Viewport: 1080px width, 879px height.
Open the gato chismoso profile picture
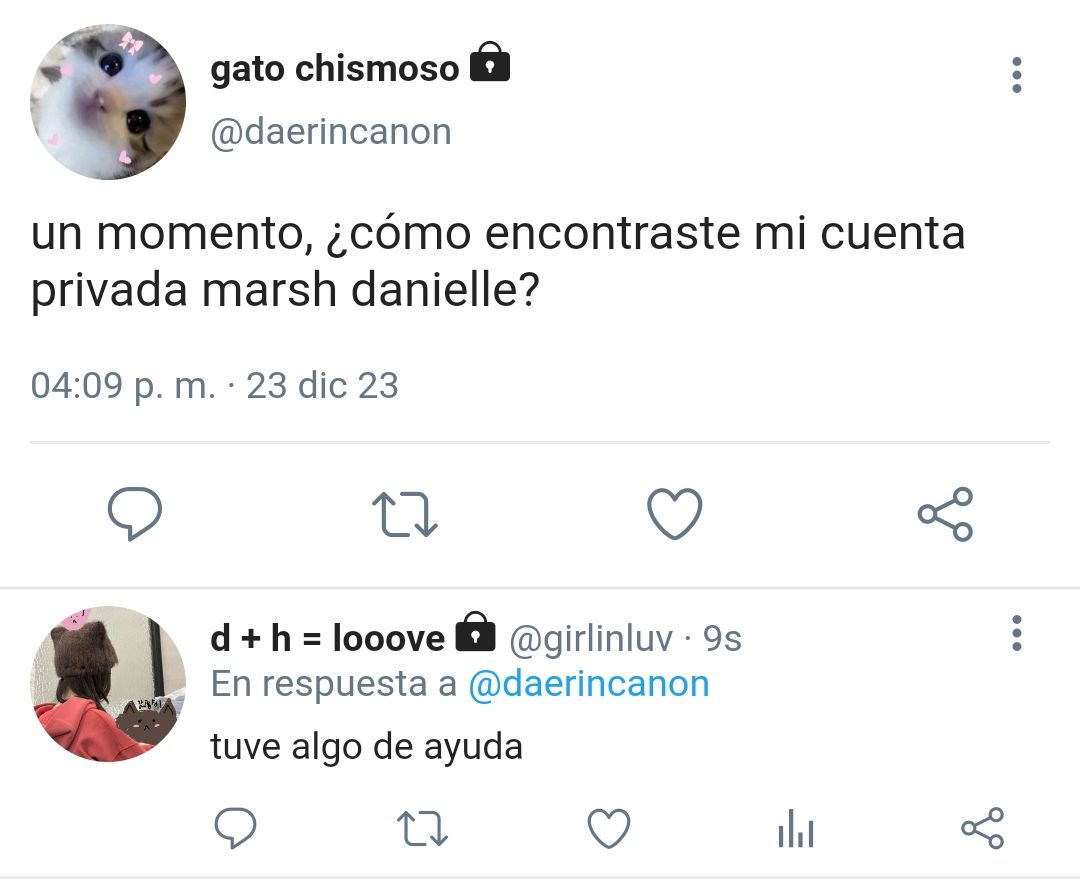pyautogui.click(x=108, y=101)
